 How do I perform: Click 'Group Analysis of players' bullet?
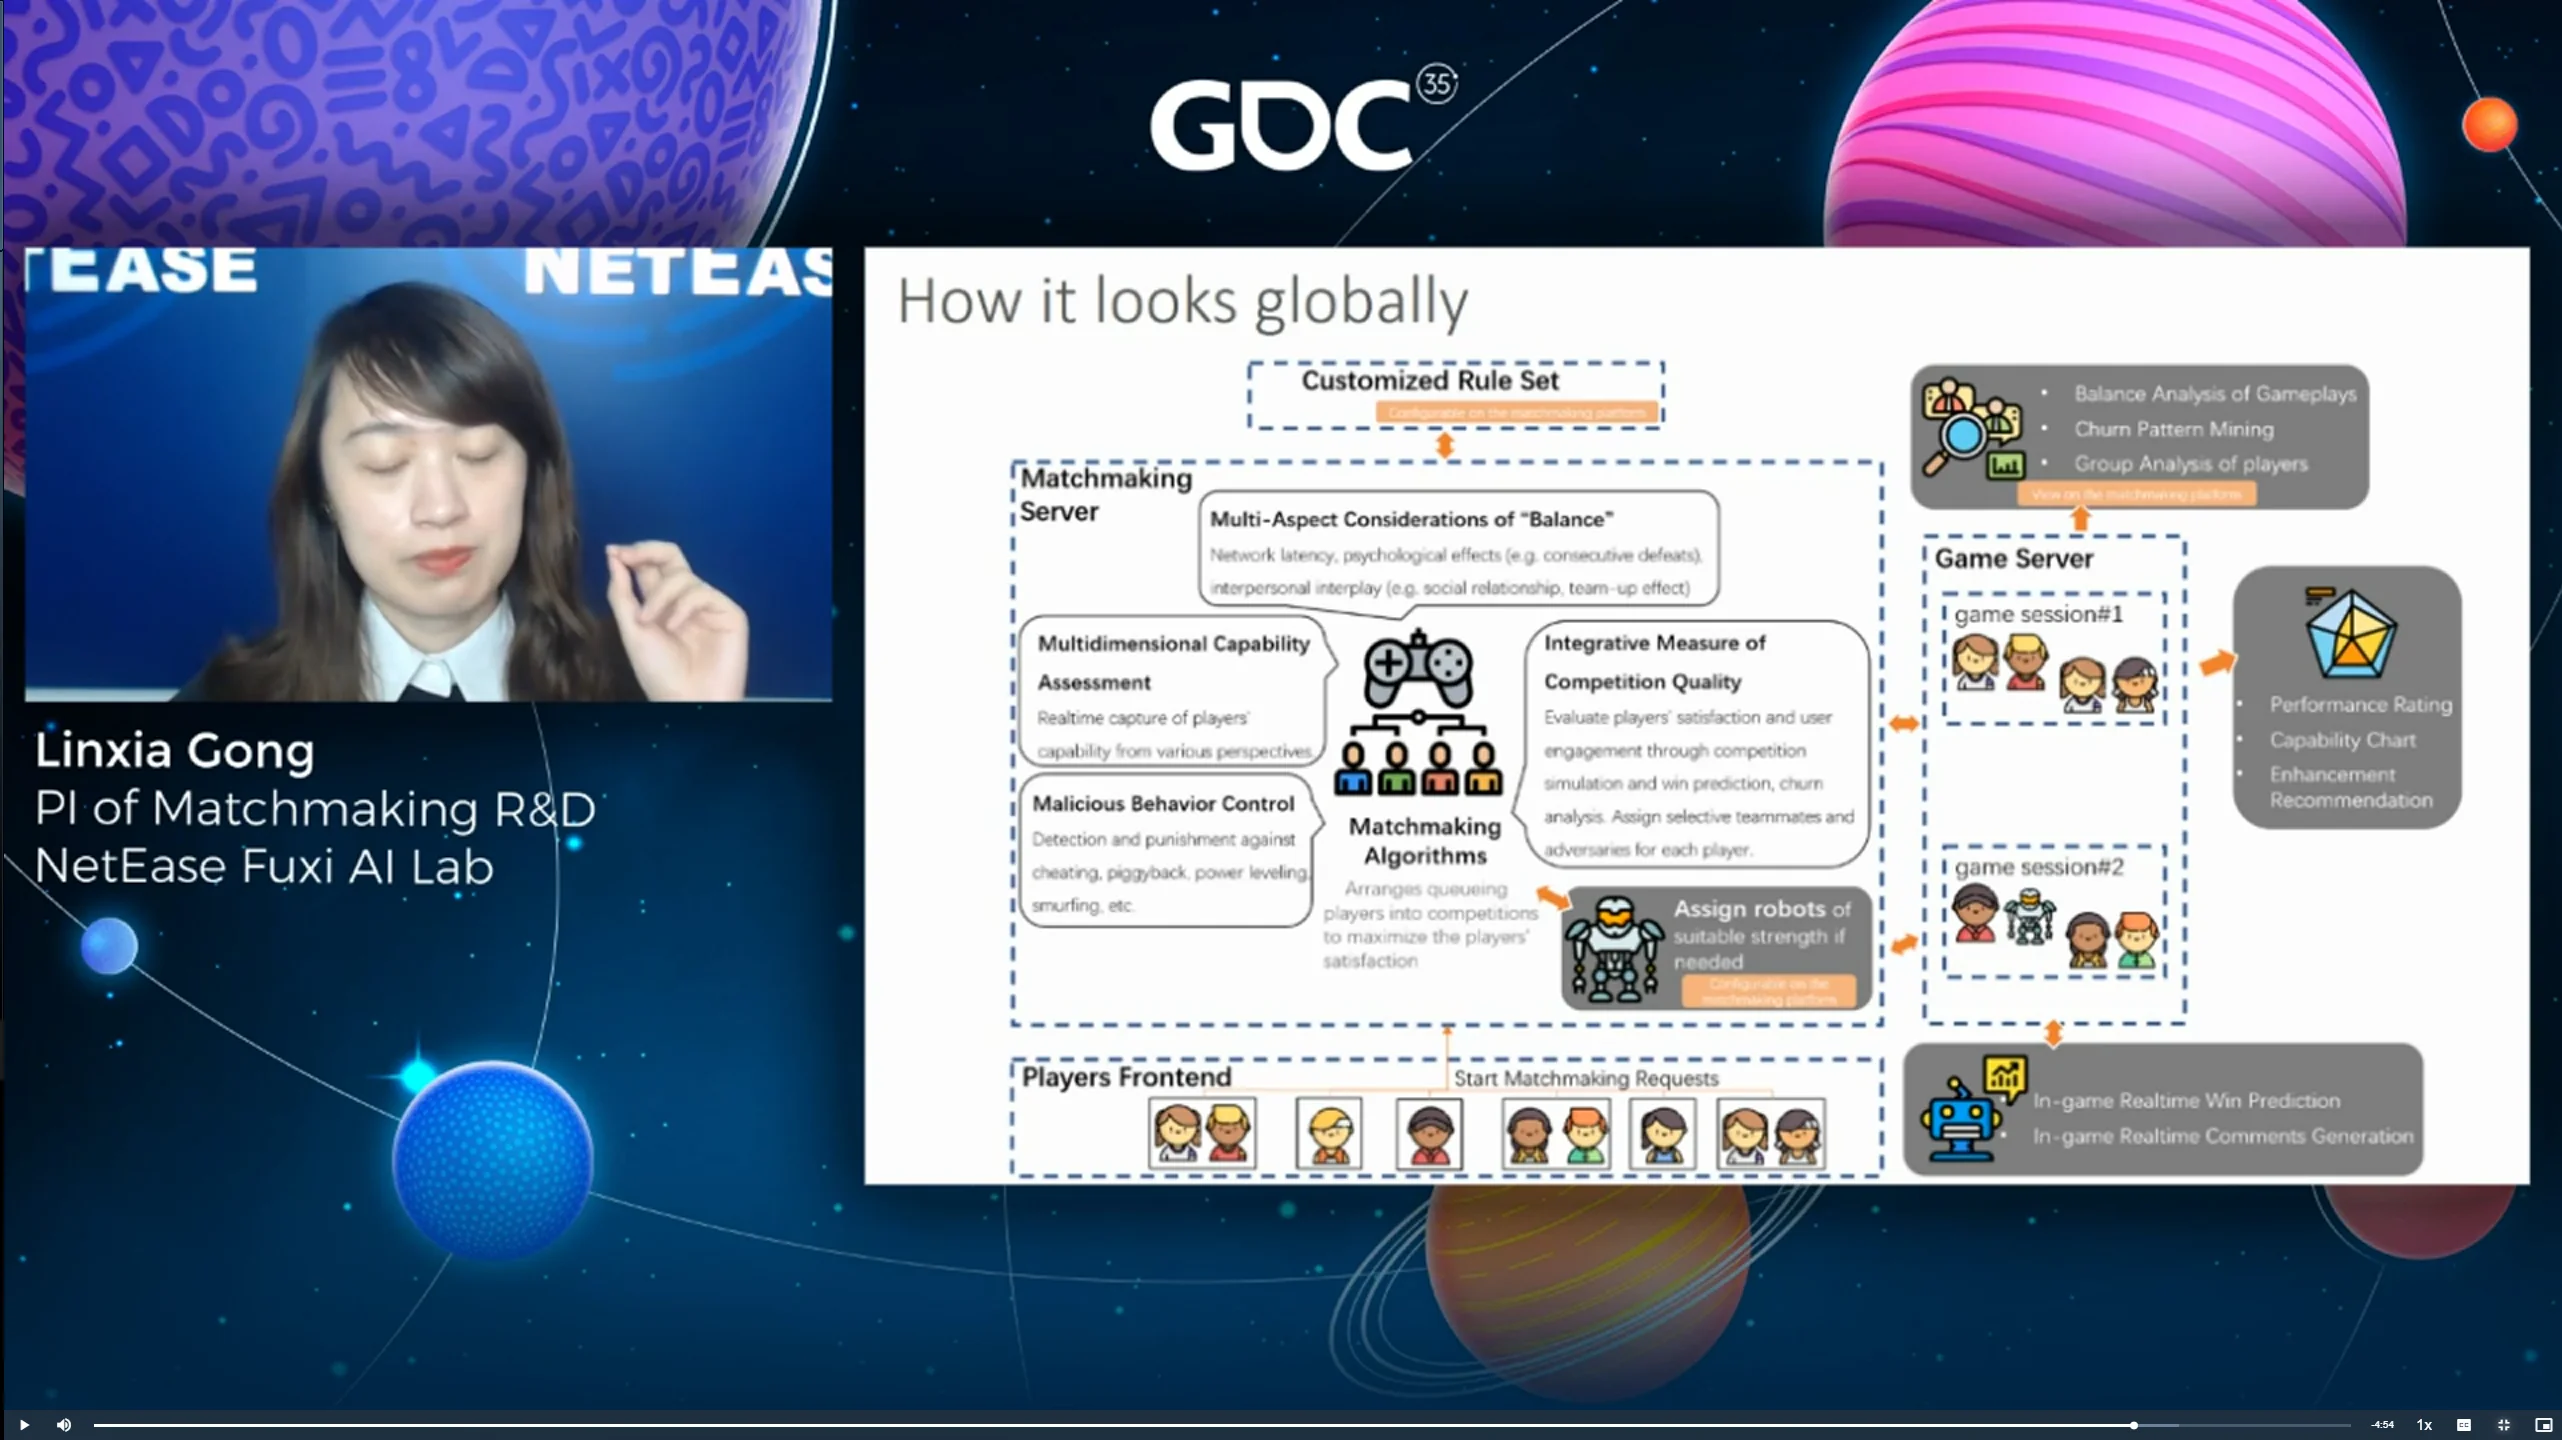click(2190, 464)
